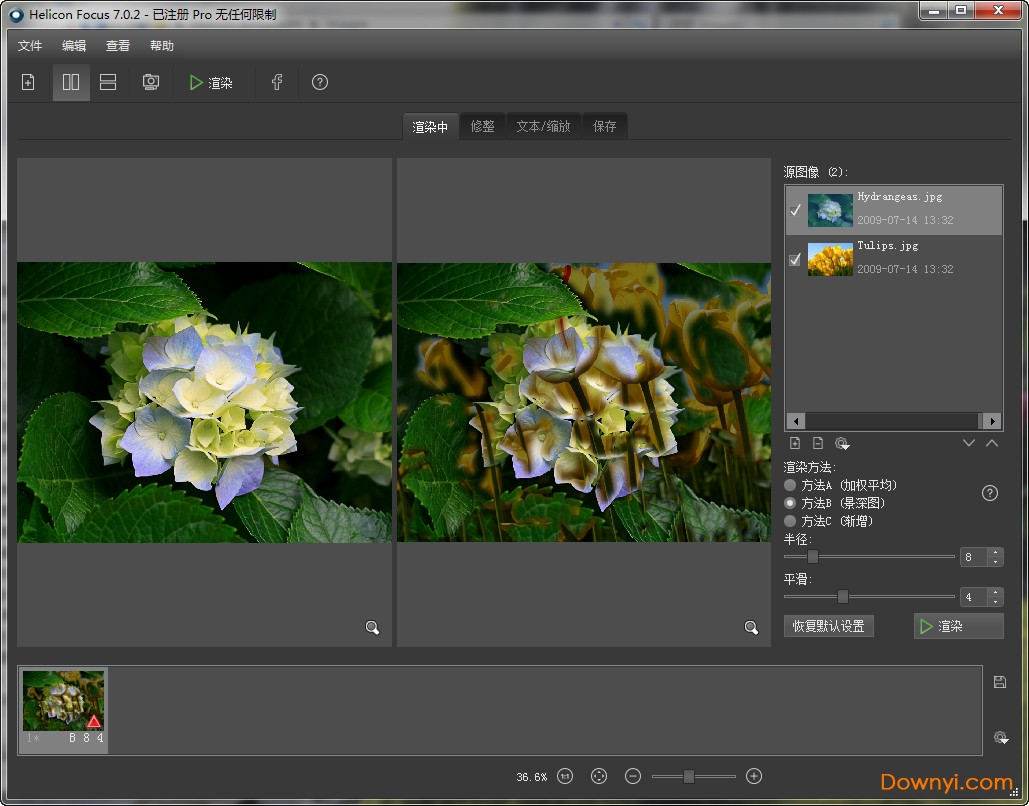Switch to the 修整 tab
Screen dimensions: 1029x806
coord(482,127)
